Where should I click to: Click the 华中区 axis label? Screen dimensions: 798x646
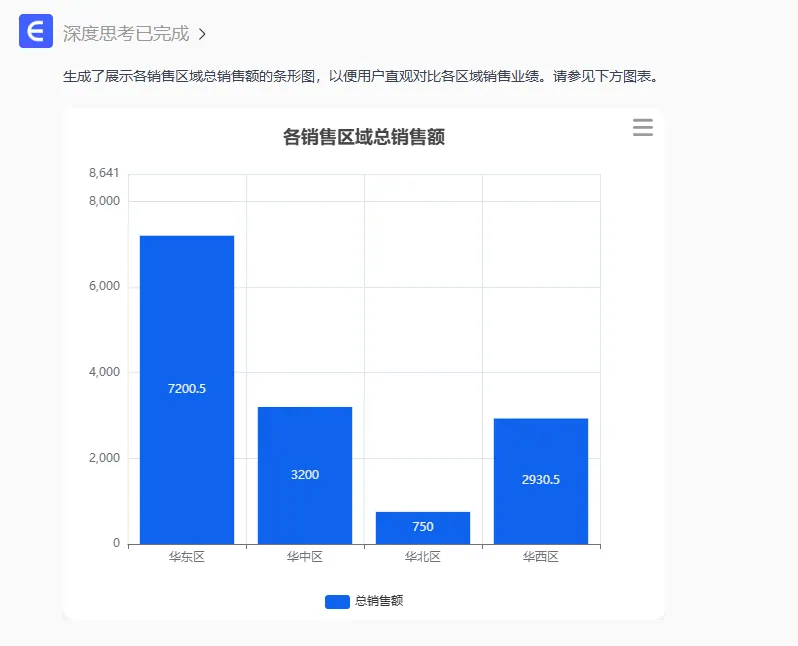(x=305, y=557)
